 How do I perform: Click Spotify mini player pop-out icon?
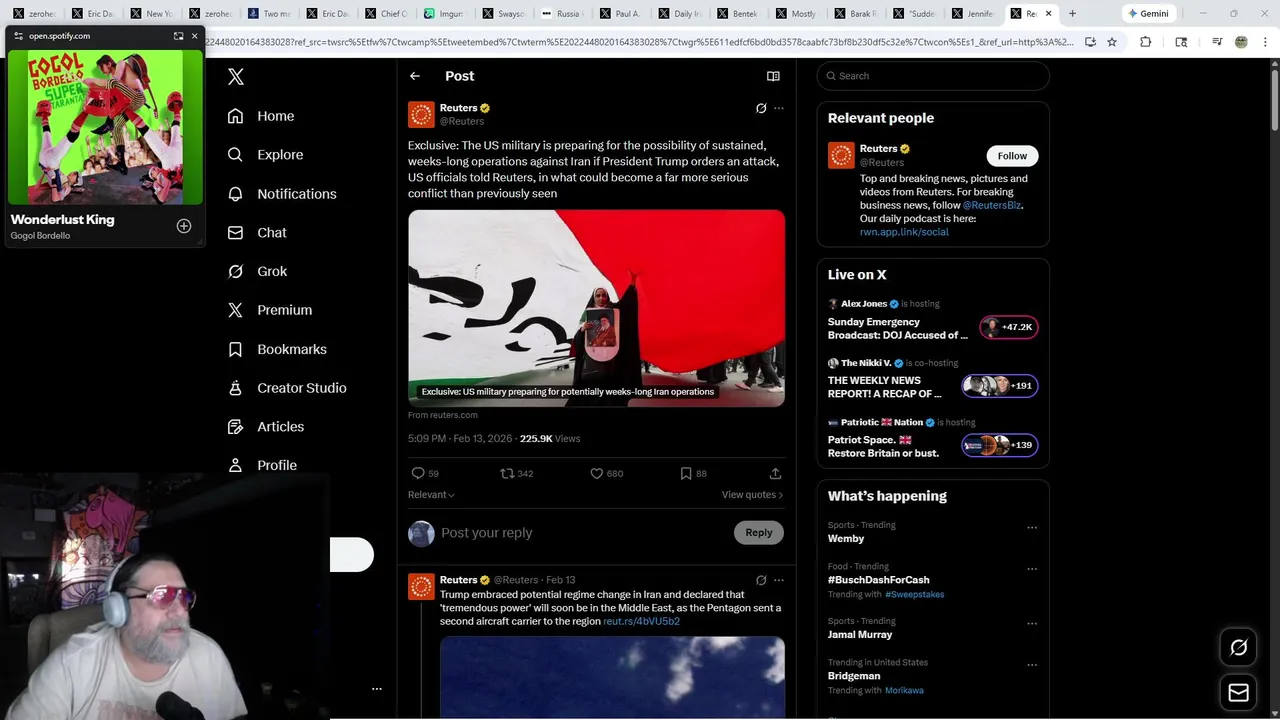tap(178, 36)
